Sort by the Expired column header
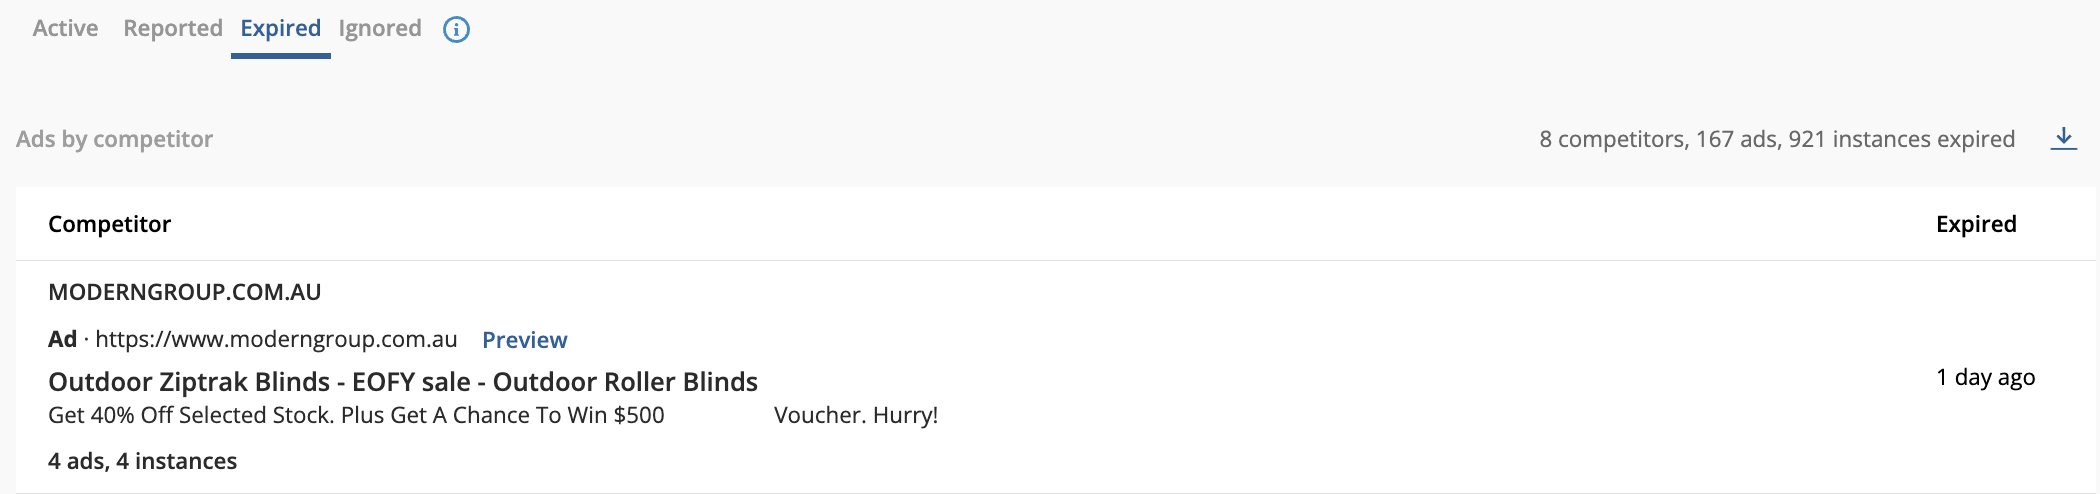 tap(1976, 224)
